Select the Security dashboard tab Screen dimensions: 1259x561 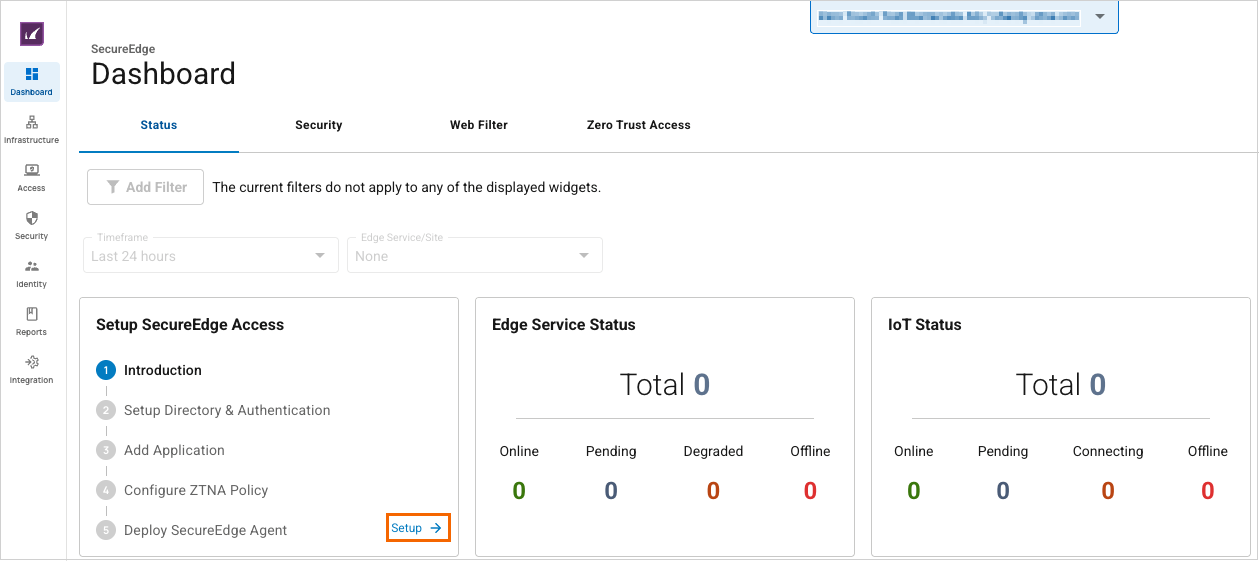coord(318,125)
